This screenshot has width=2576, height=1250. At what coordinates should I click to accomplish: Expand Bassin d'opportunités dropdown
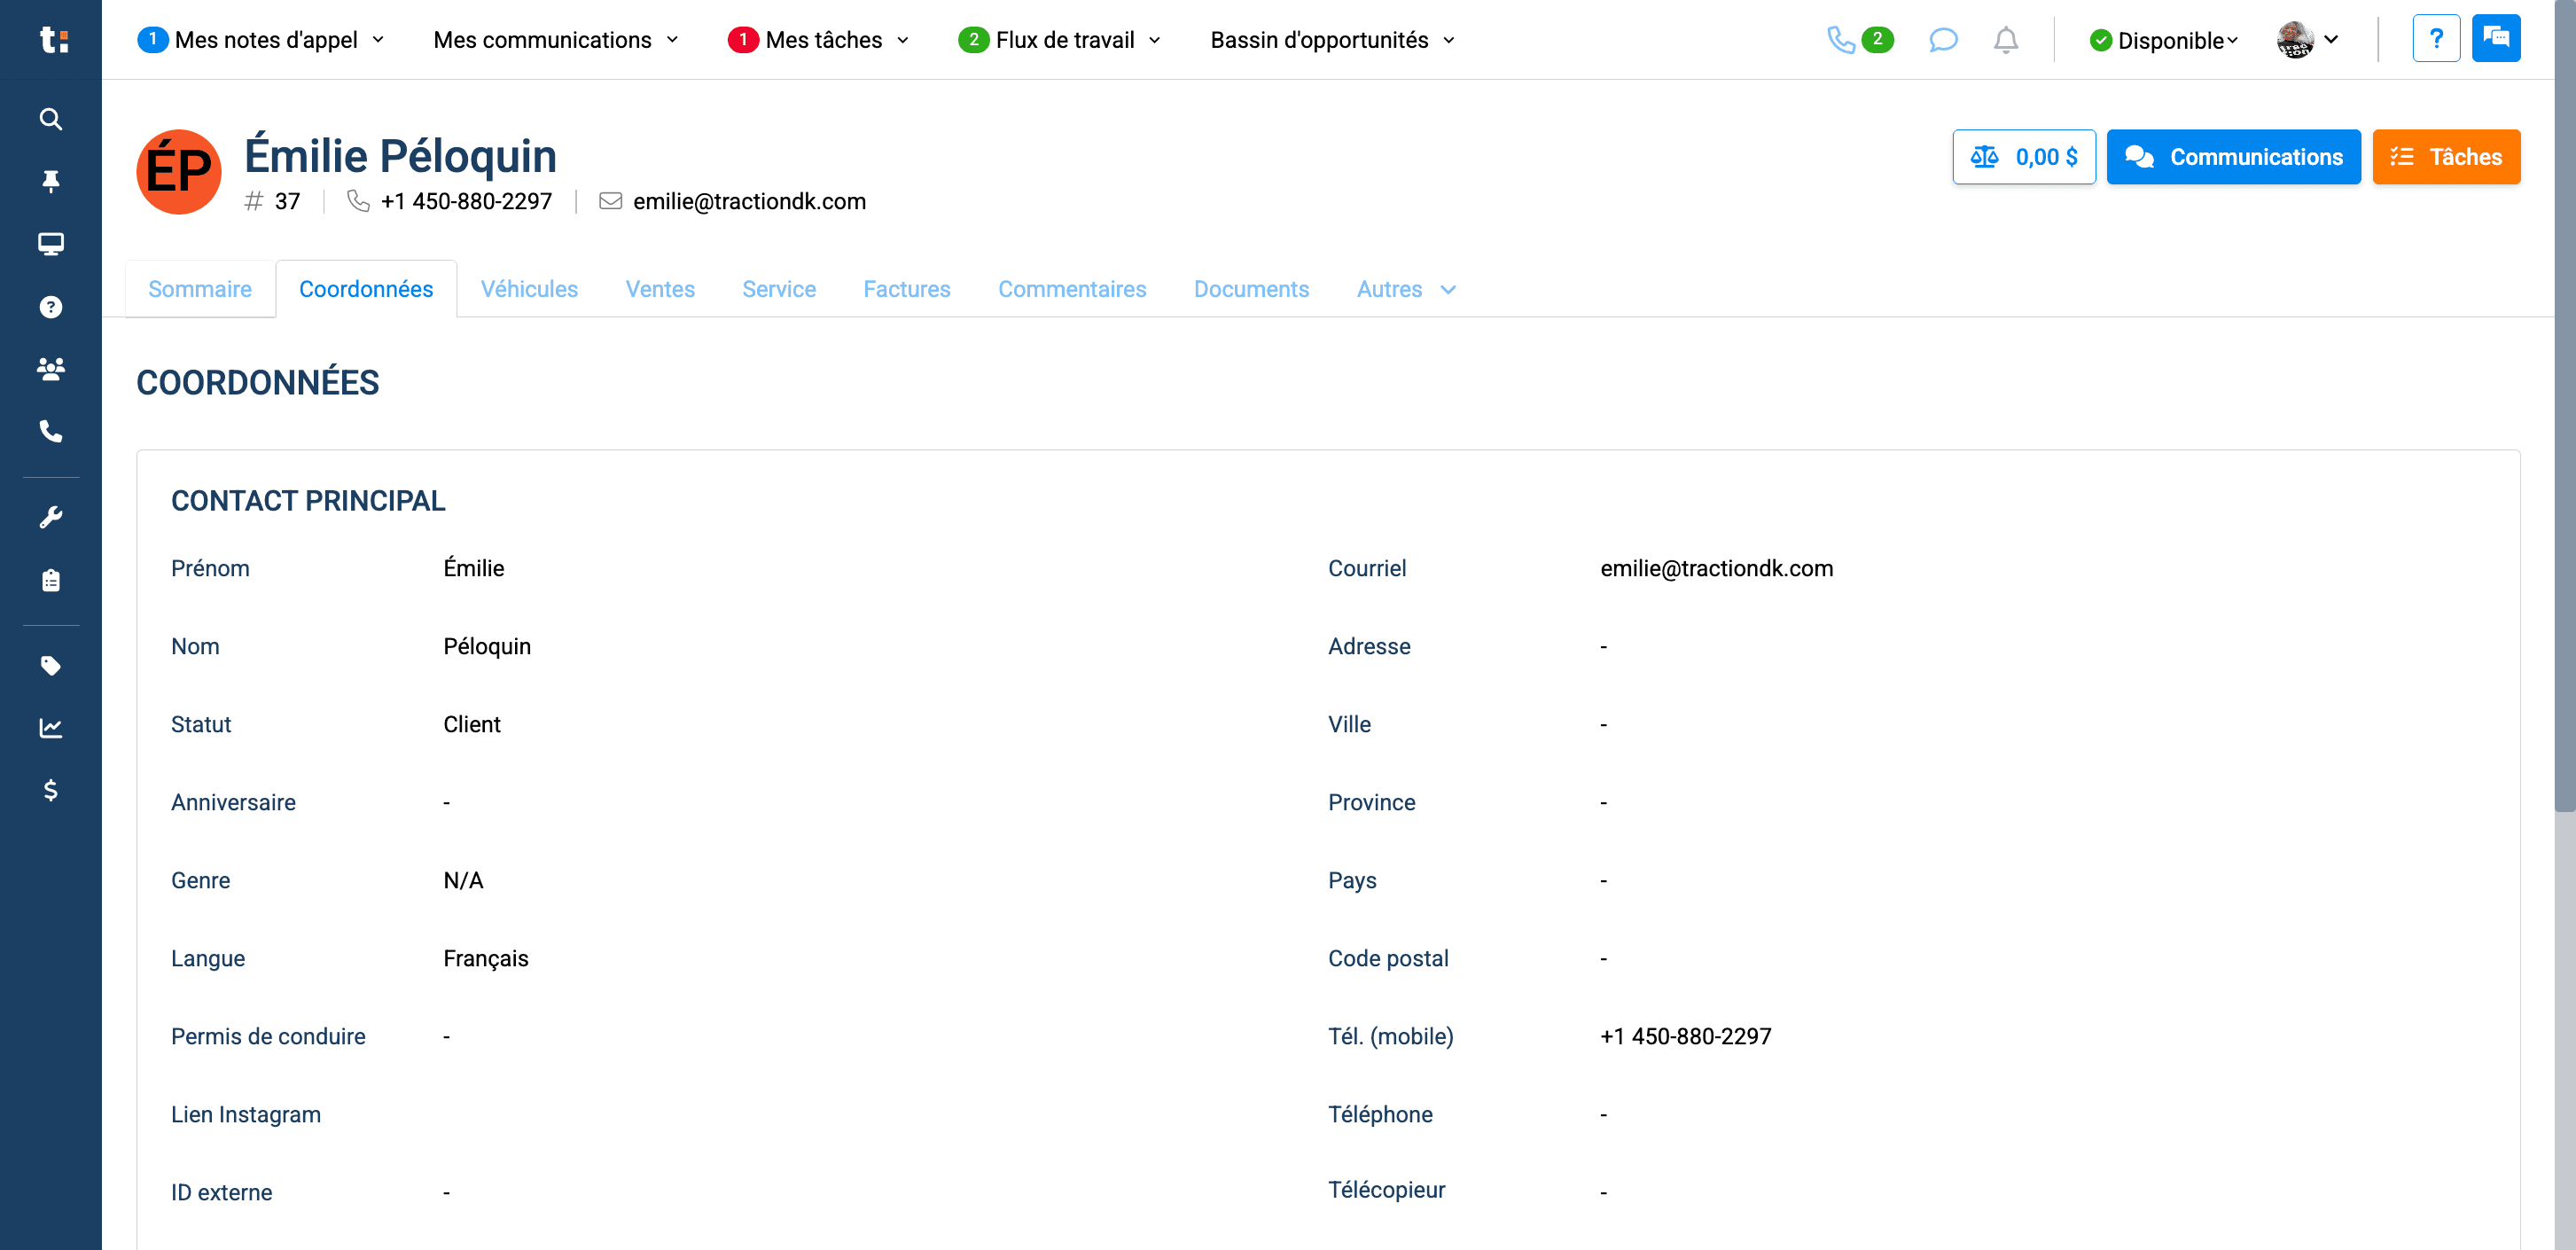point(1332,40)
